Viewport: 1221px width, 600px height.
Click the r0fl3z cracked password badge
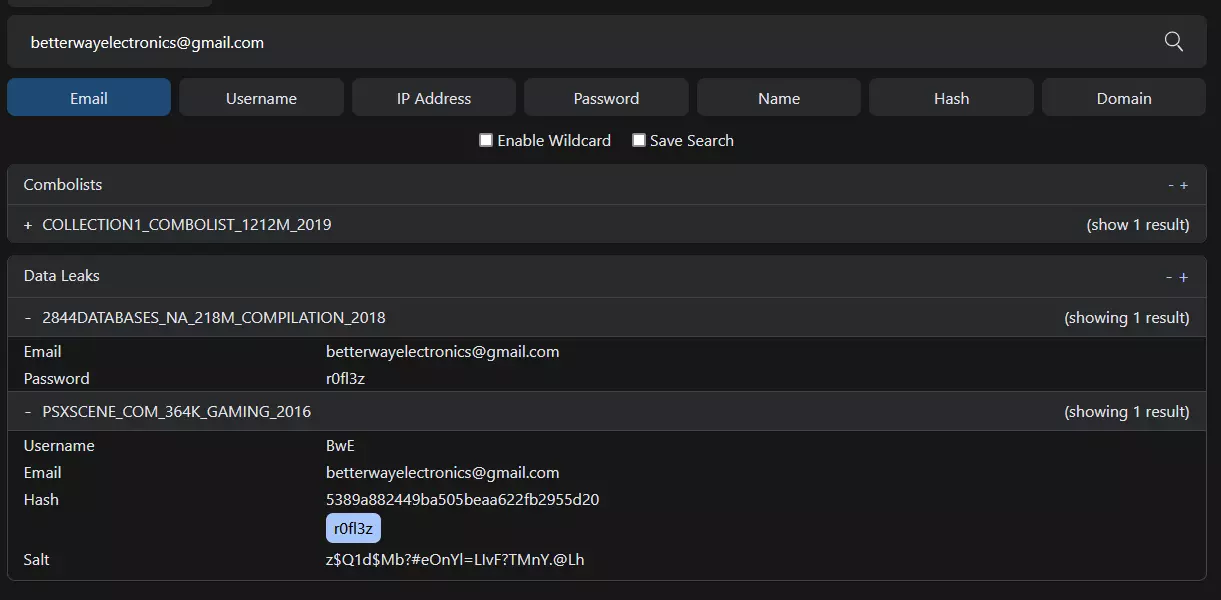click(353, 528)
